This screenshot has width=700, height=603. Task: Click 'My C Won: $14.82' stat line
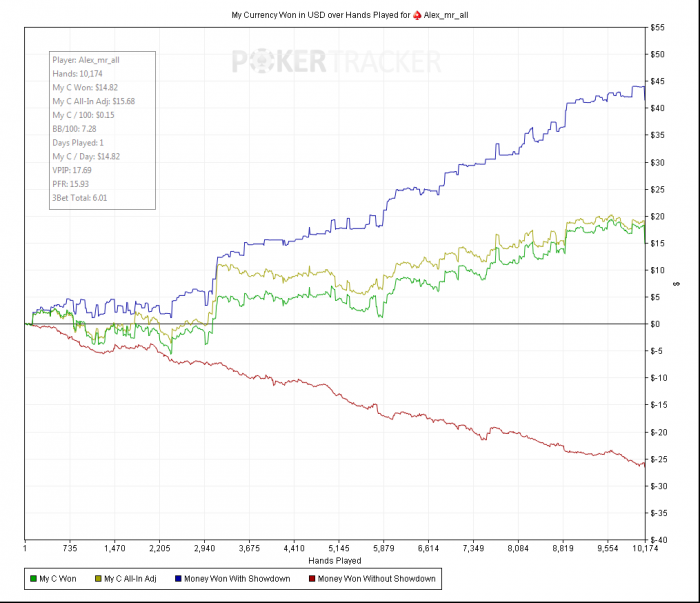[x=85, y=87]
